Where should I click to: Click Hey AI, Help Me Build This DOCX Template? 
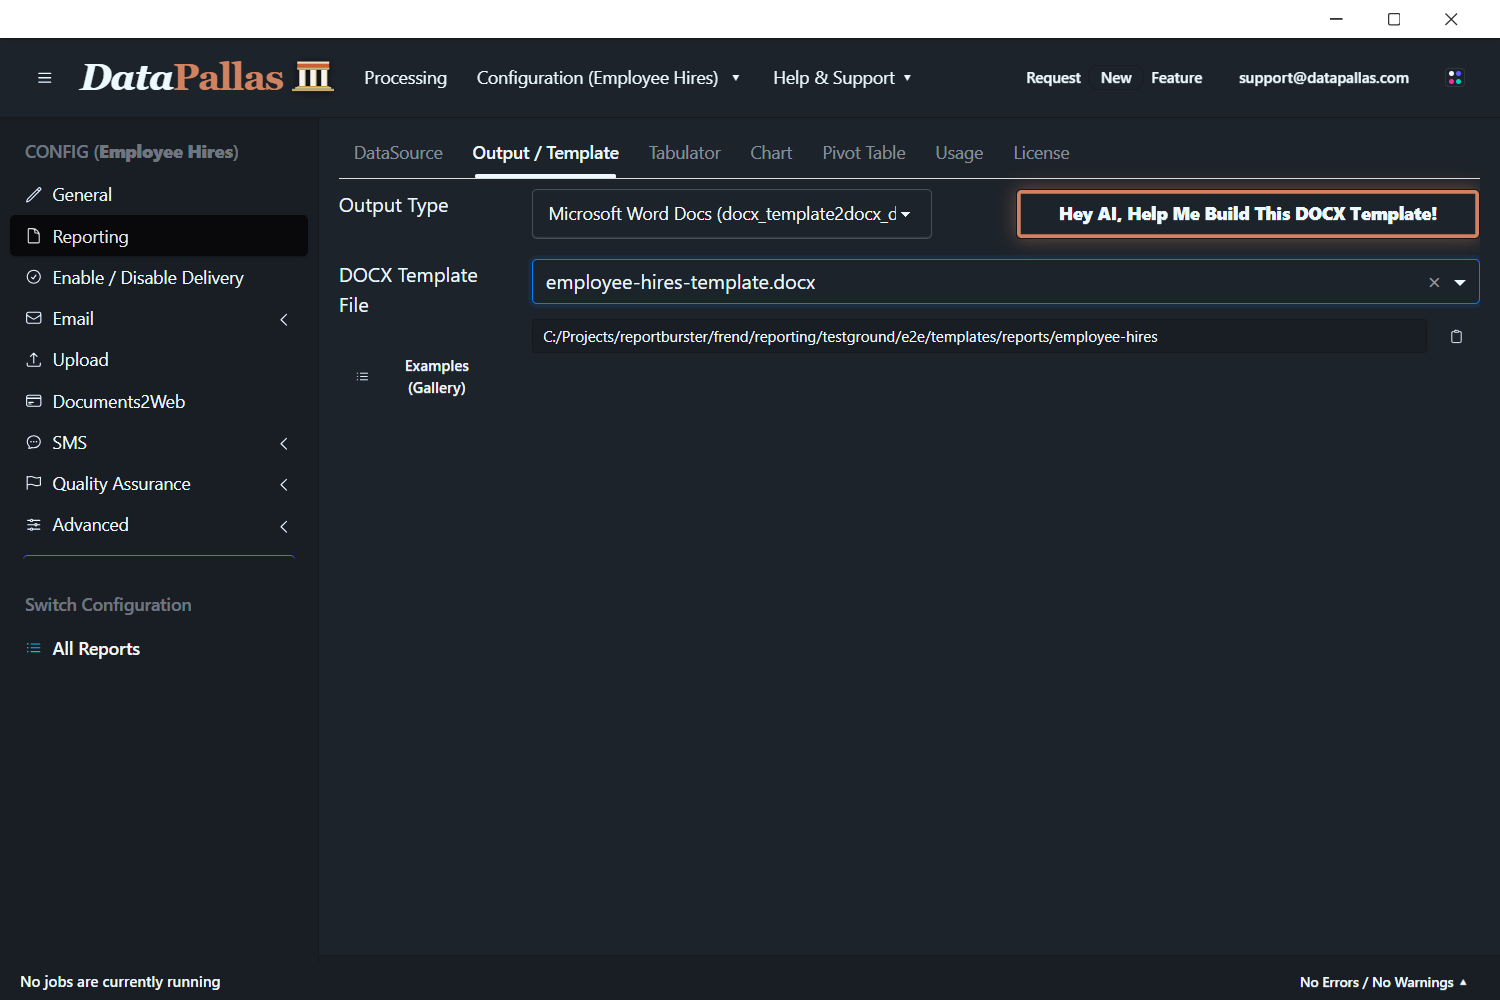(1248, 214)
